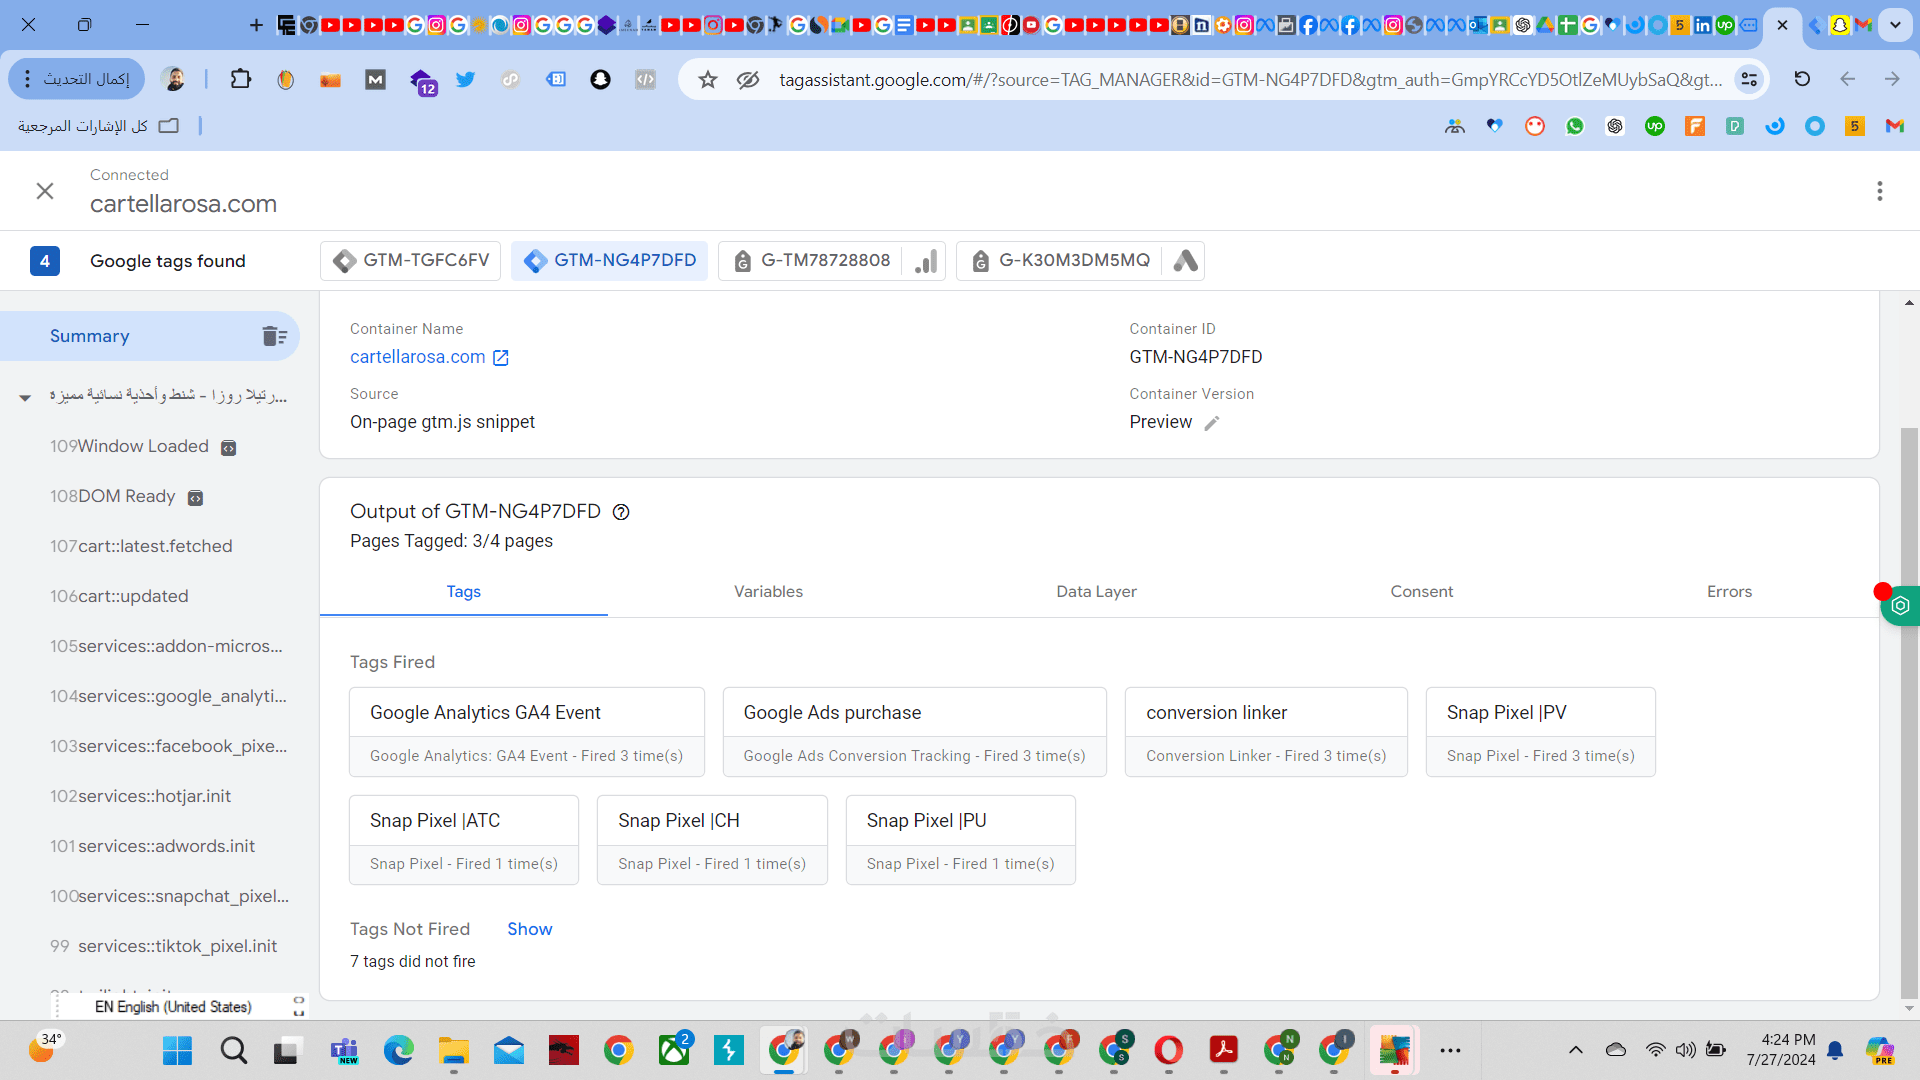
Task: Select the 101 services::adwords.init event
Action: coord(152,847)
